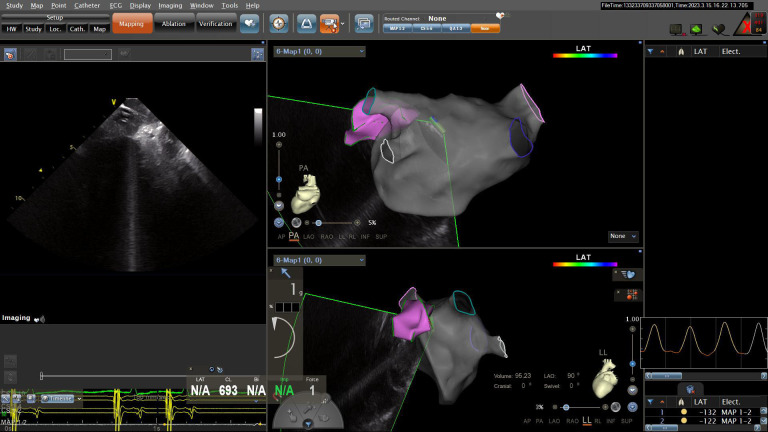Click the orange camera catheter toolbar icon

coord(330,24)
